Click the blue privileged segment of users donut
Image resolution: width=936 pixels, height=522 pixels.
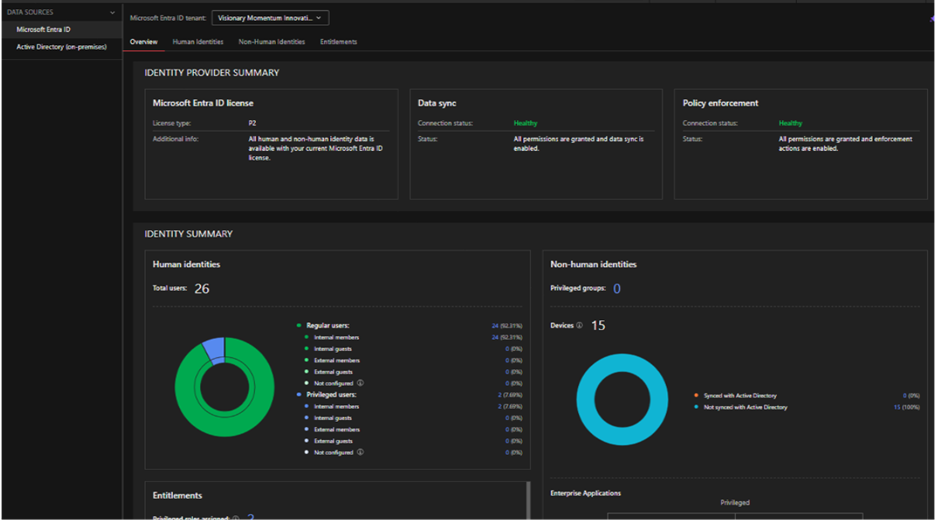coord(213,346)
